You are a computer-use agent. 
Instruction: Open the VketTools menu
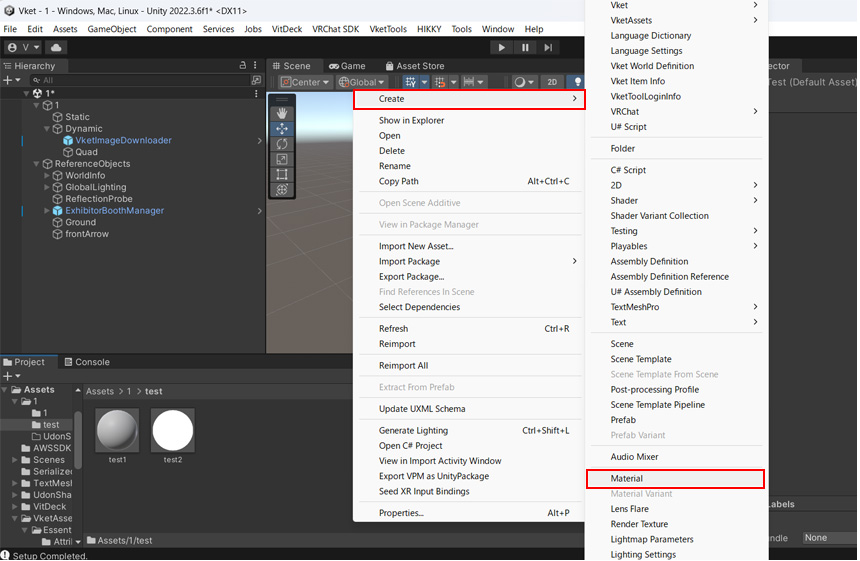pyautogui.click(x=388, y=29)
